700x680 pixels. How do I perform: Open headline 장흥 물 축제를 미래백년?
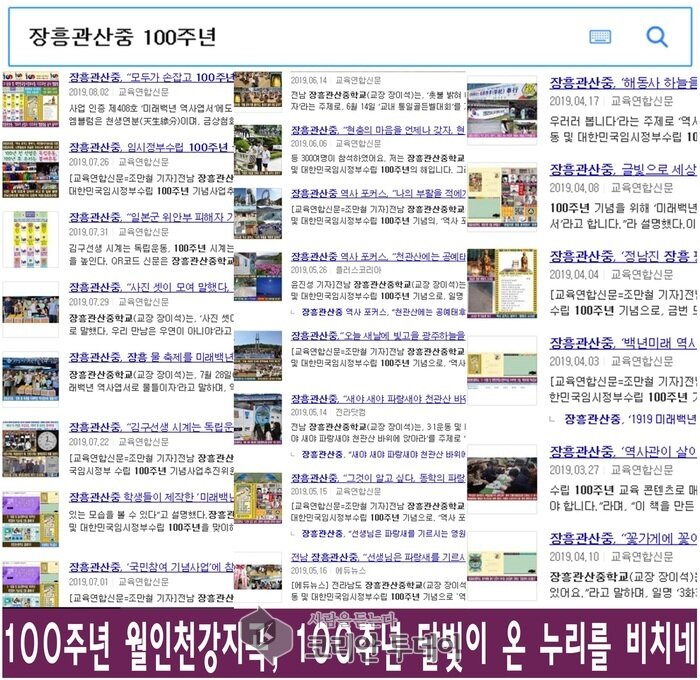151,357
